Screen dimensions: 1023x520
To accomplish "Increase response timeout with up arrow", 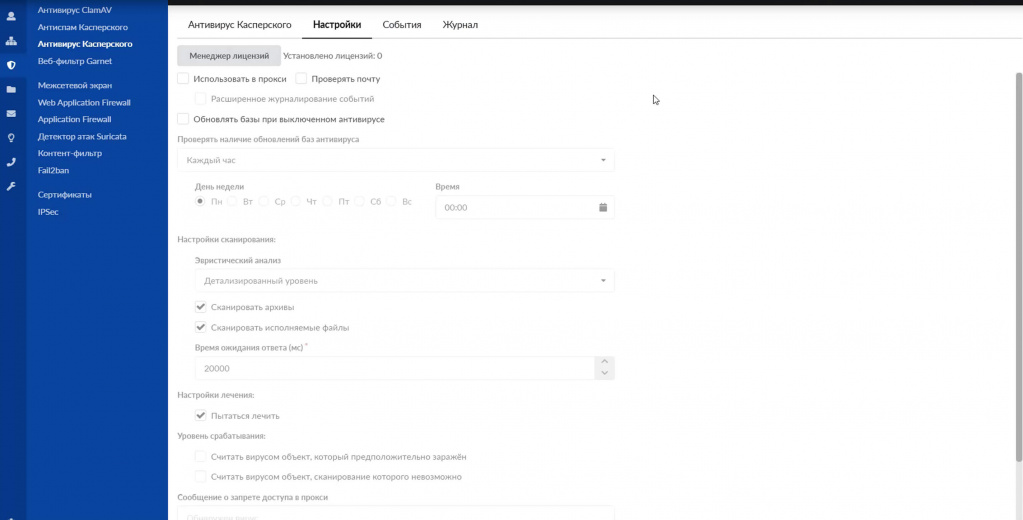I will coord(605,362).
